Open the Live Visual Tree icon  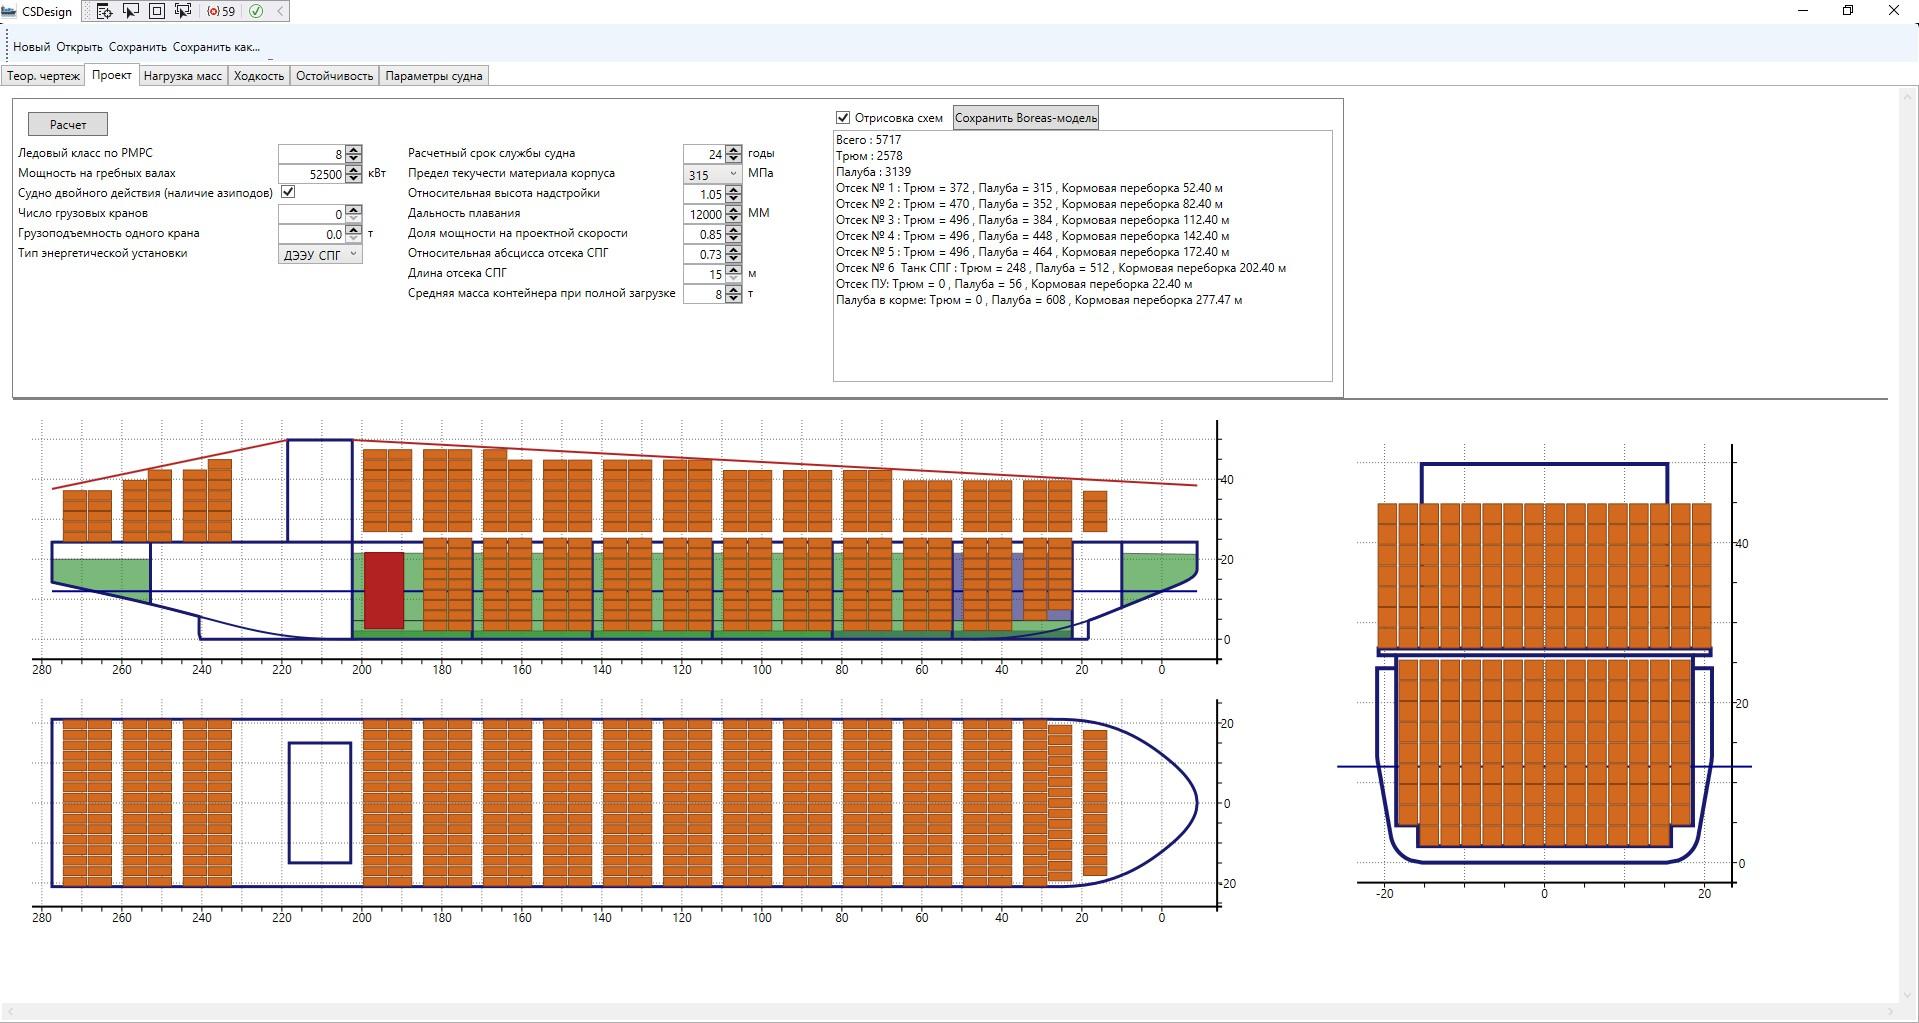pos(104,11)
